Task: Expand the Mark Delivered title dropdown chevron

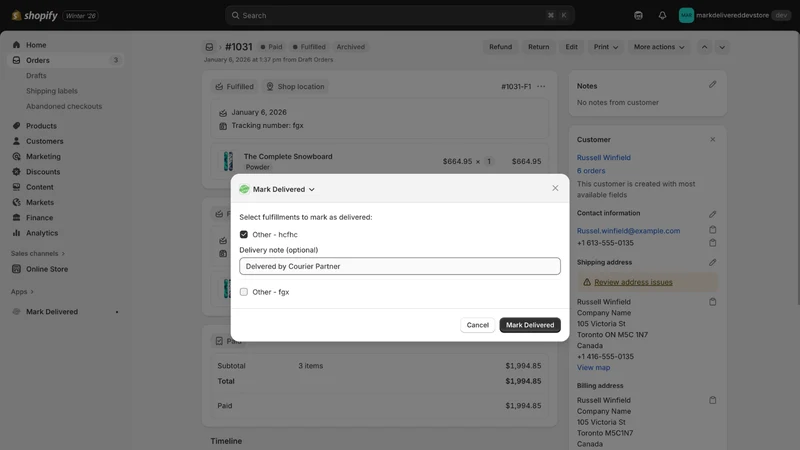Action: click(x=312, y=189)
